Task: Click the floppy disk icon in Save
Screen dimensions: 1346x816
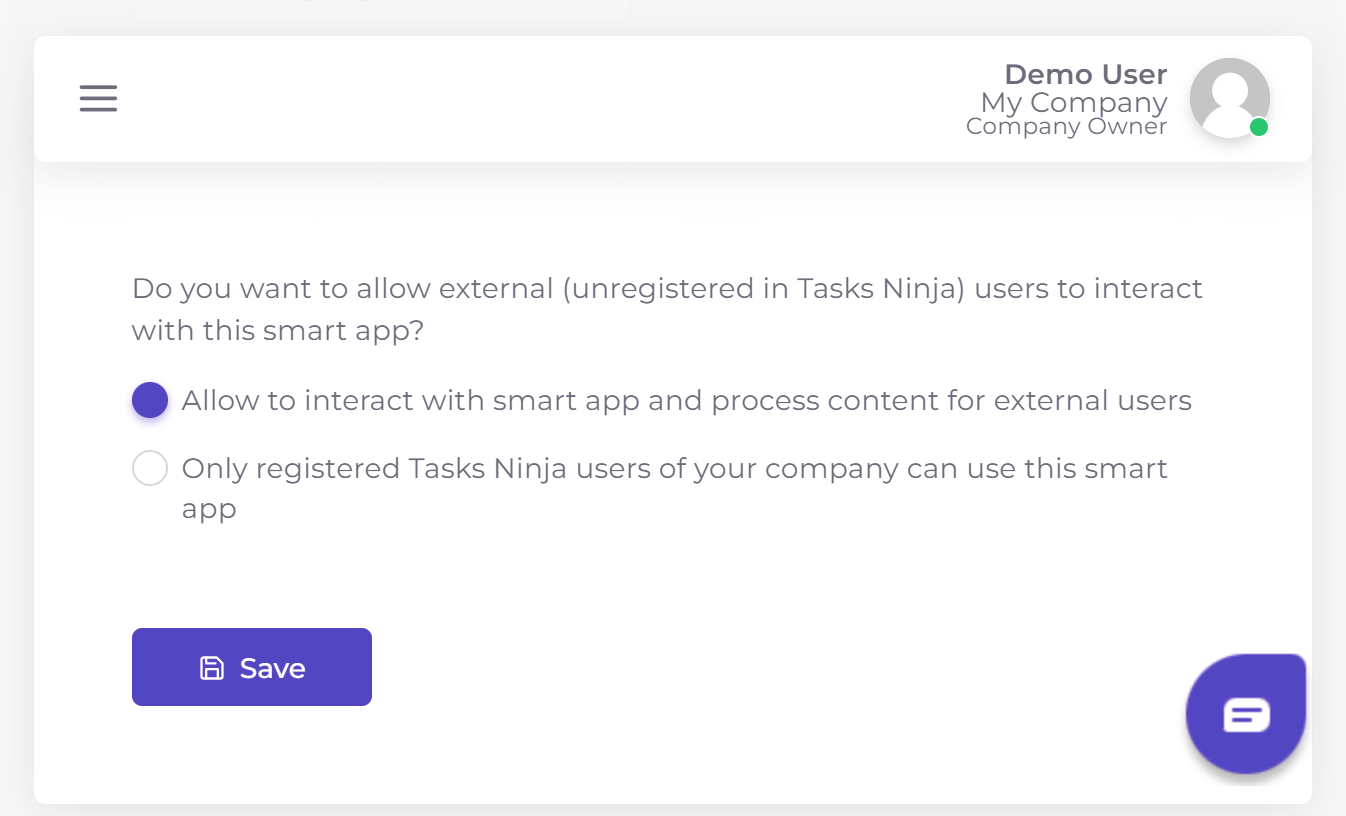Action: 212,668
